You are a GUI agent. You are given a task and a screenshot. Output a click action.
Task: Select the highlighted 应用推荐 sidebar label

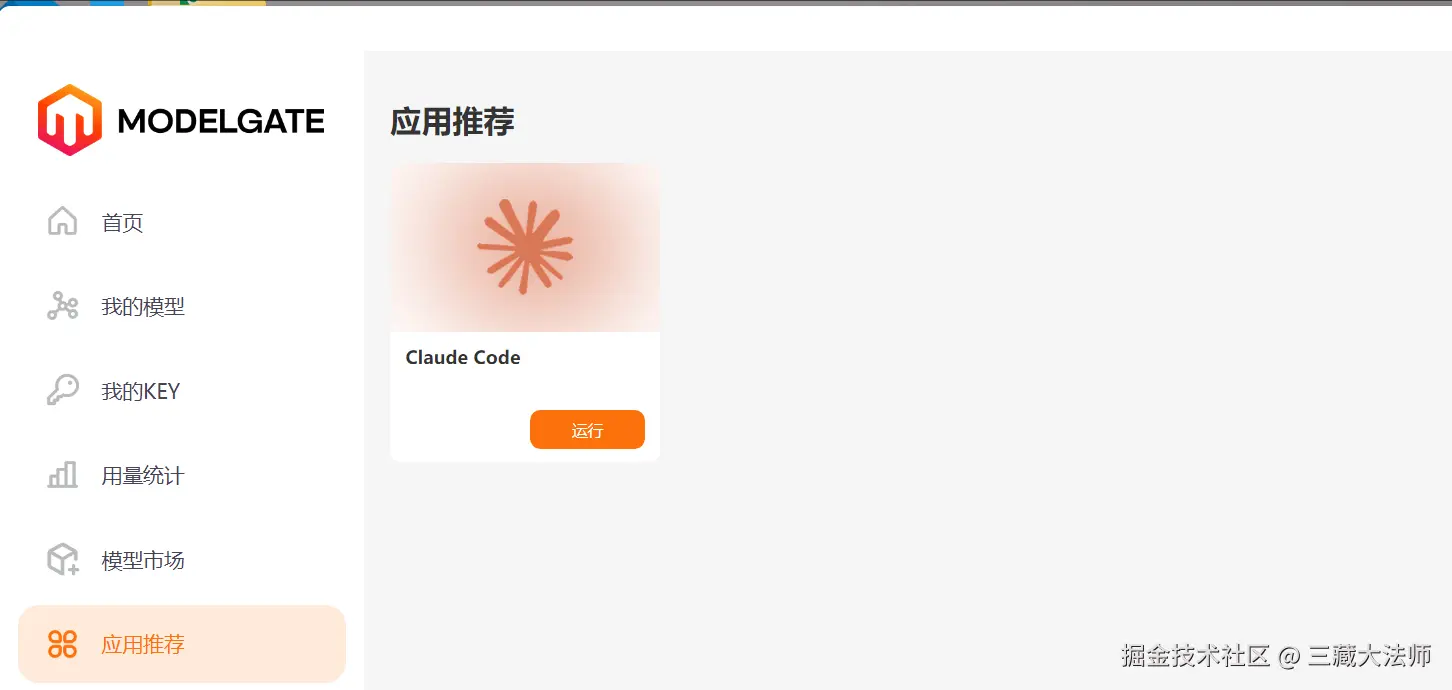pyautogui.click(x=143, y=644)
